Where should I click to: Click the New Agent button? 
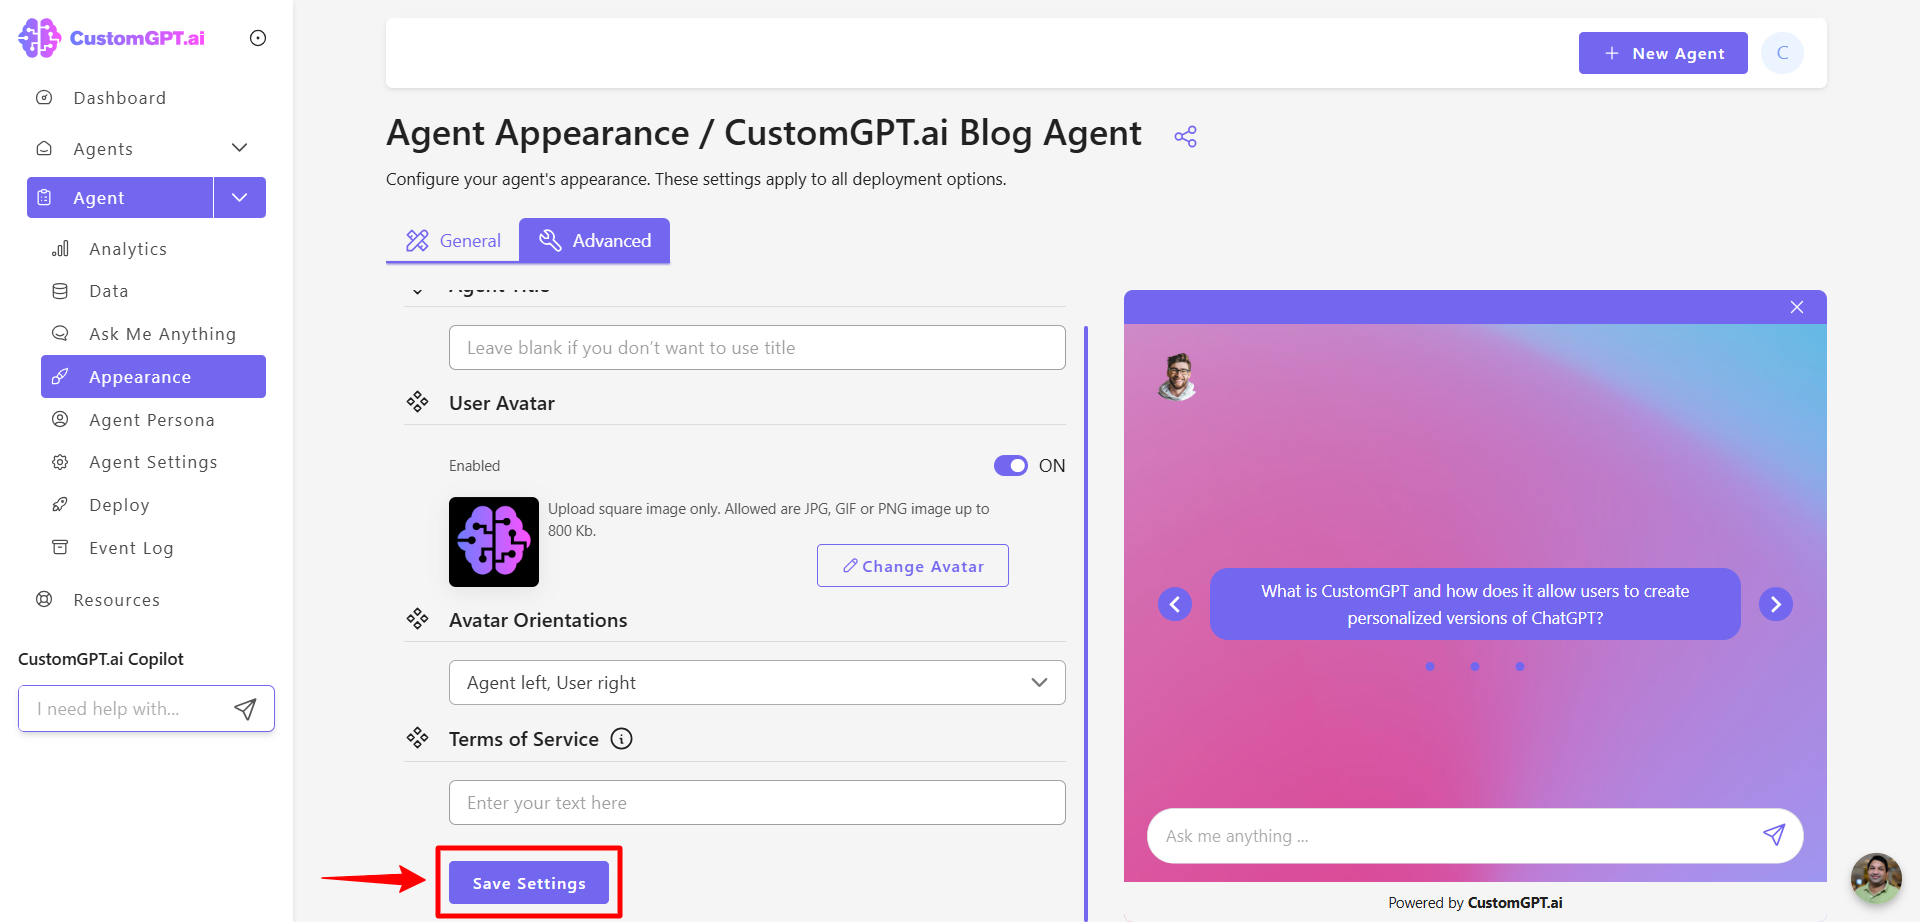[x=1663, y=53]
